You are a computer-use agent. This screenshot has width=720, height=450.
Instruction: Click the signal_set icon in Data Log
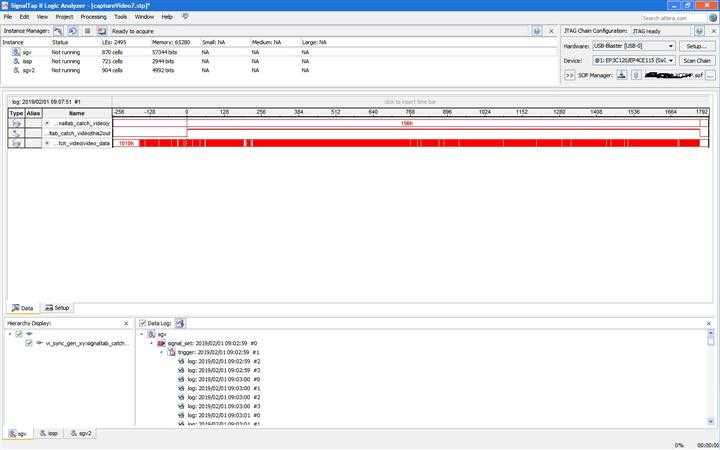pos(161,343)
